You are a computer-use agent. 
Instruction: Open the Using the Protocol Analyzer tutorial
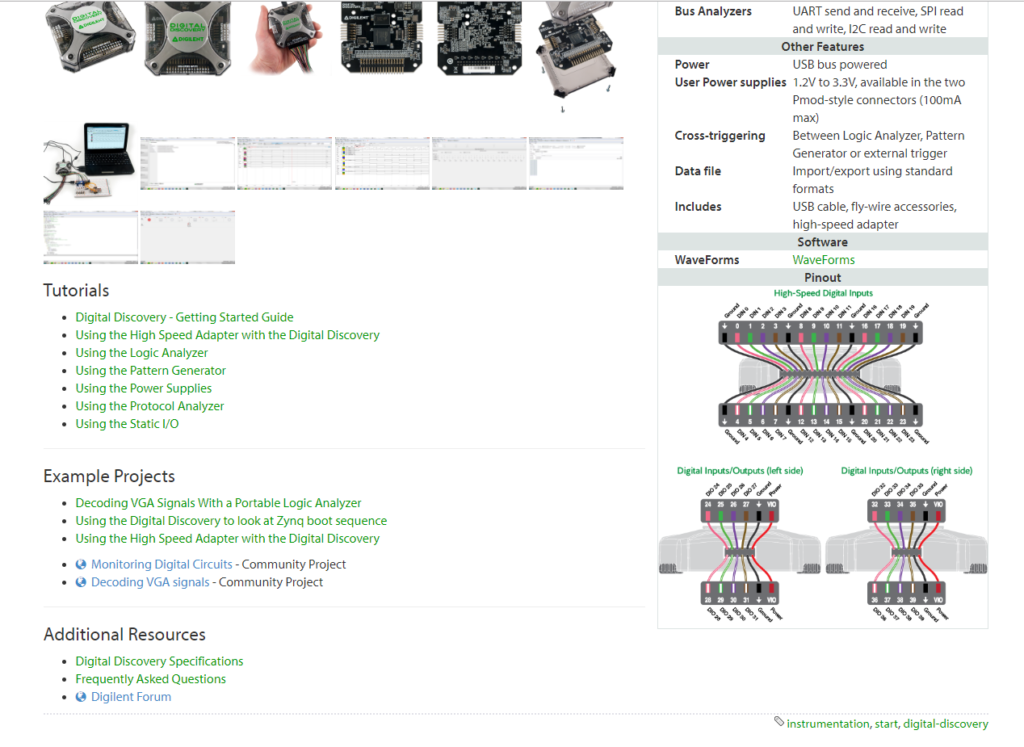tap(149, 406)
